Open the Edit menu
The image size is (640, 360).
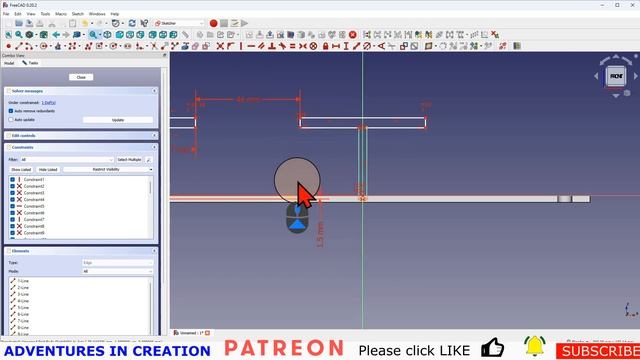(x=18, y=14)
